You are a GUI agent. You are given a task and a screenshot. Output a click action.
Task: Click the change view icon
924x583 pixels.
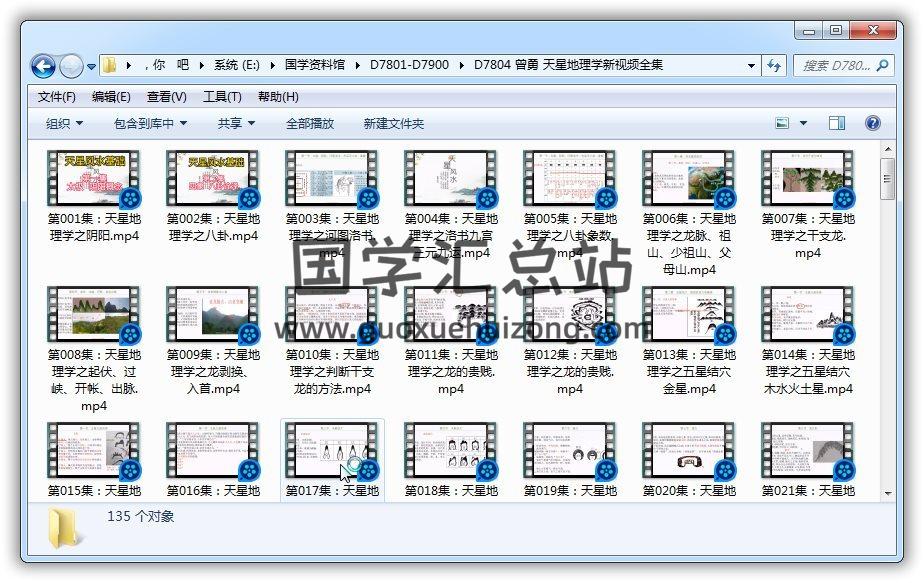point(783,123)
